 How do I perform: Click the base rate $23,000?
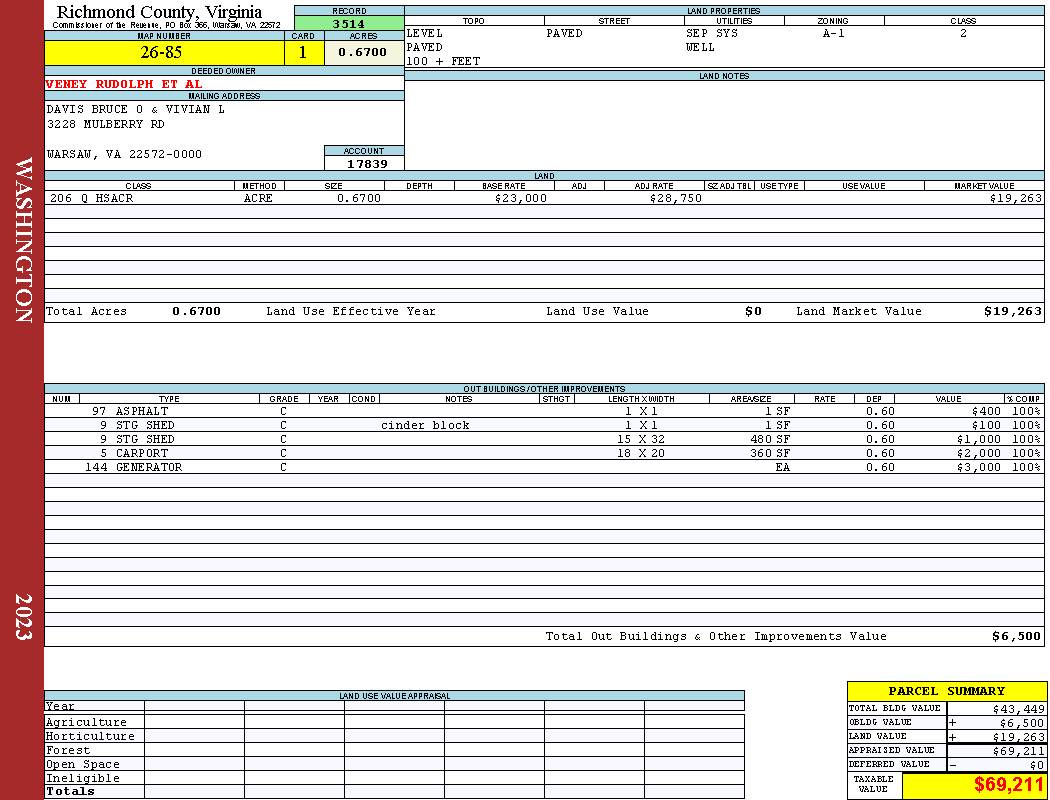[x=521, y=198]
